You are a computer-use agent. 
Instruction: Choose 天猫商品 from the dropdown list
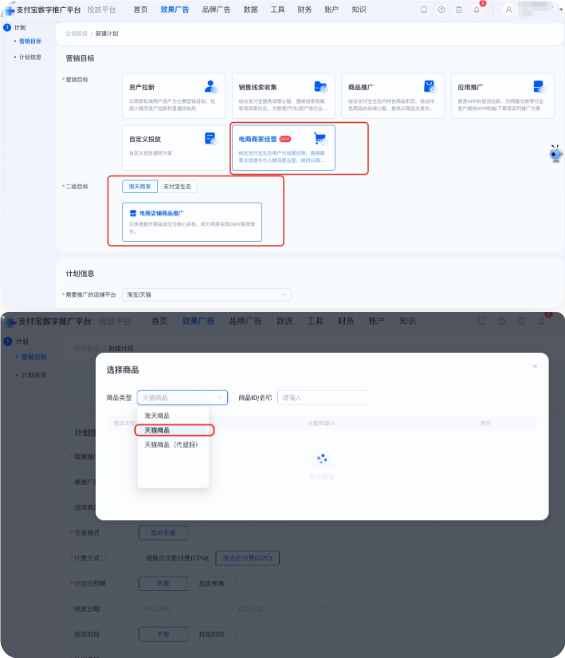[174, 430]
